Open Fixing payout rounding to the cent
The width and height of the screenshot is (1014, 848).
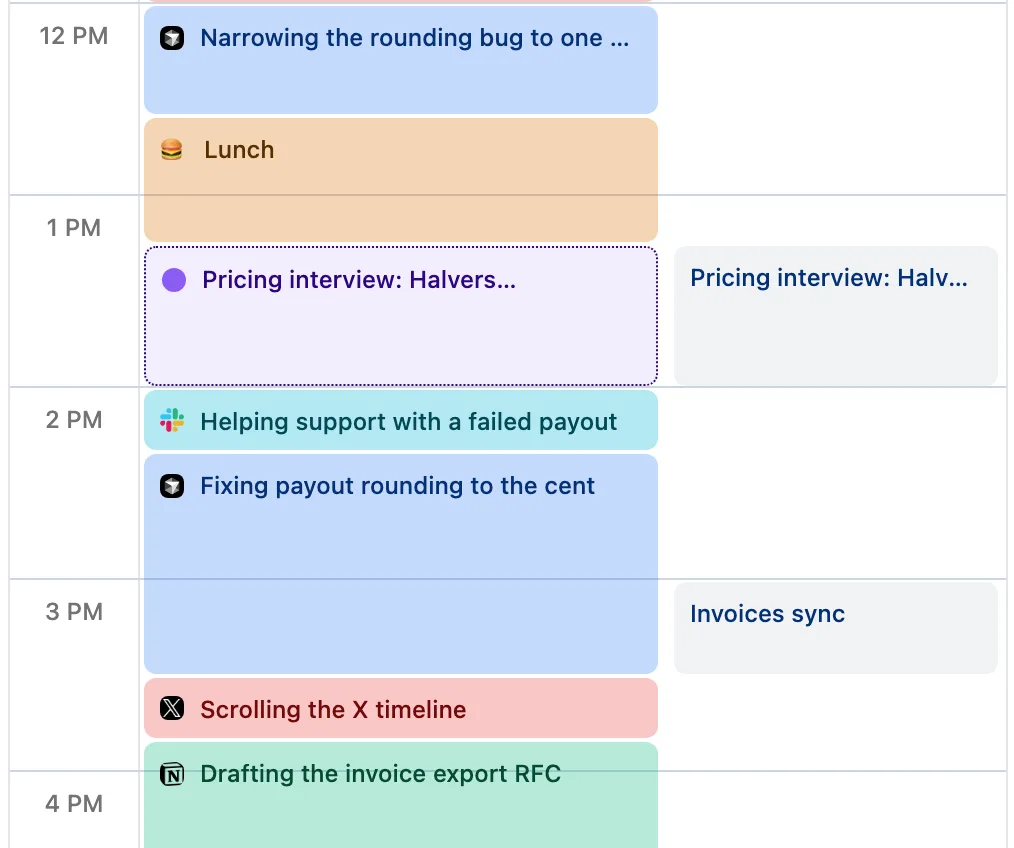tap(401, 564)
